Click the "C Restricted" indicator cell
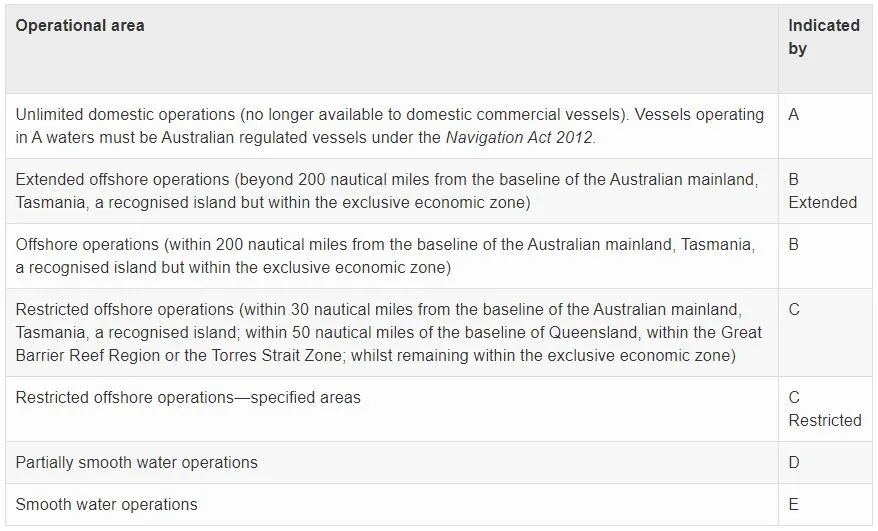The image size is (878, 531). coord(824,409)
